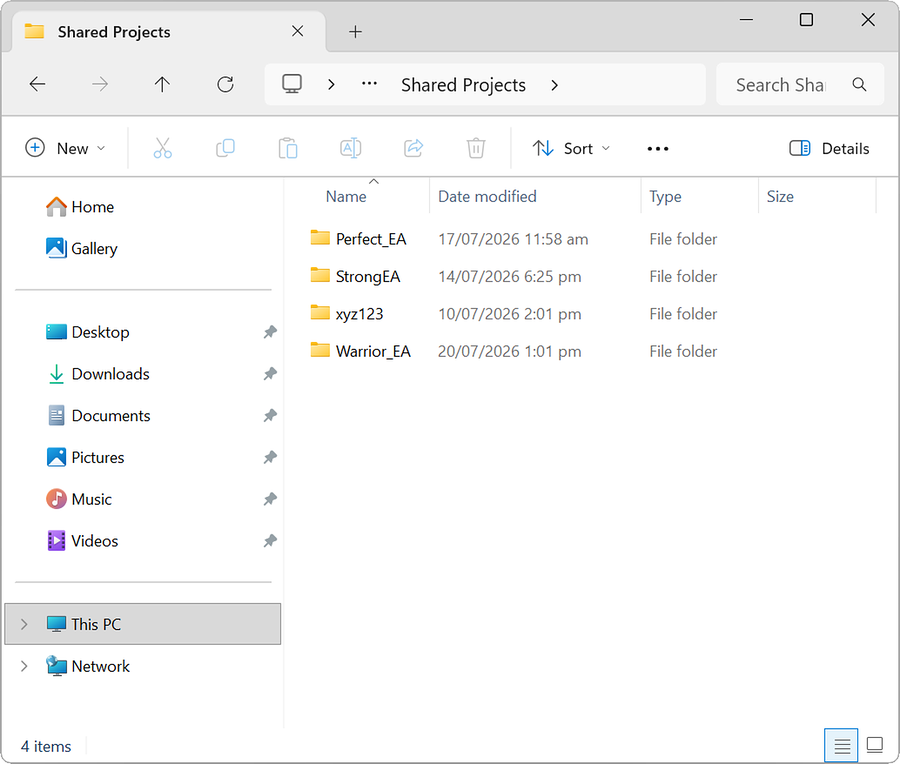Screen dimensions: 900x764
Task: Click the pin icon beside Pictures
Action: tap(270, 457)
